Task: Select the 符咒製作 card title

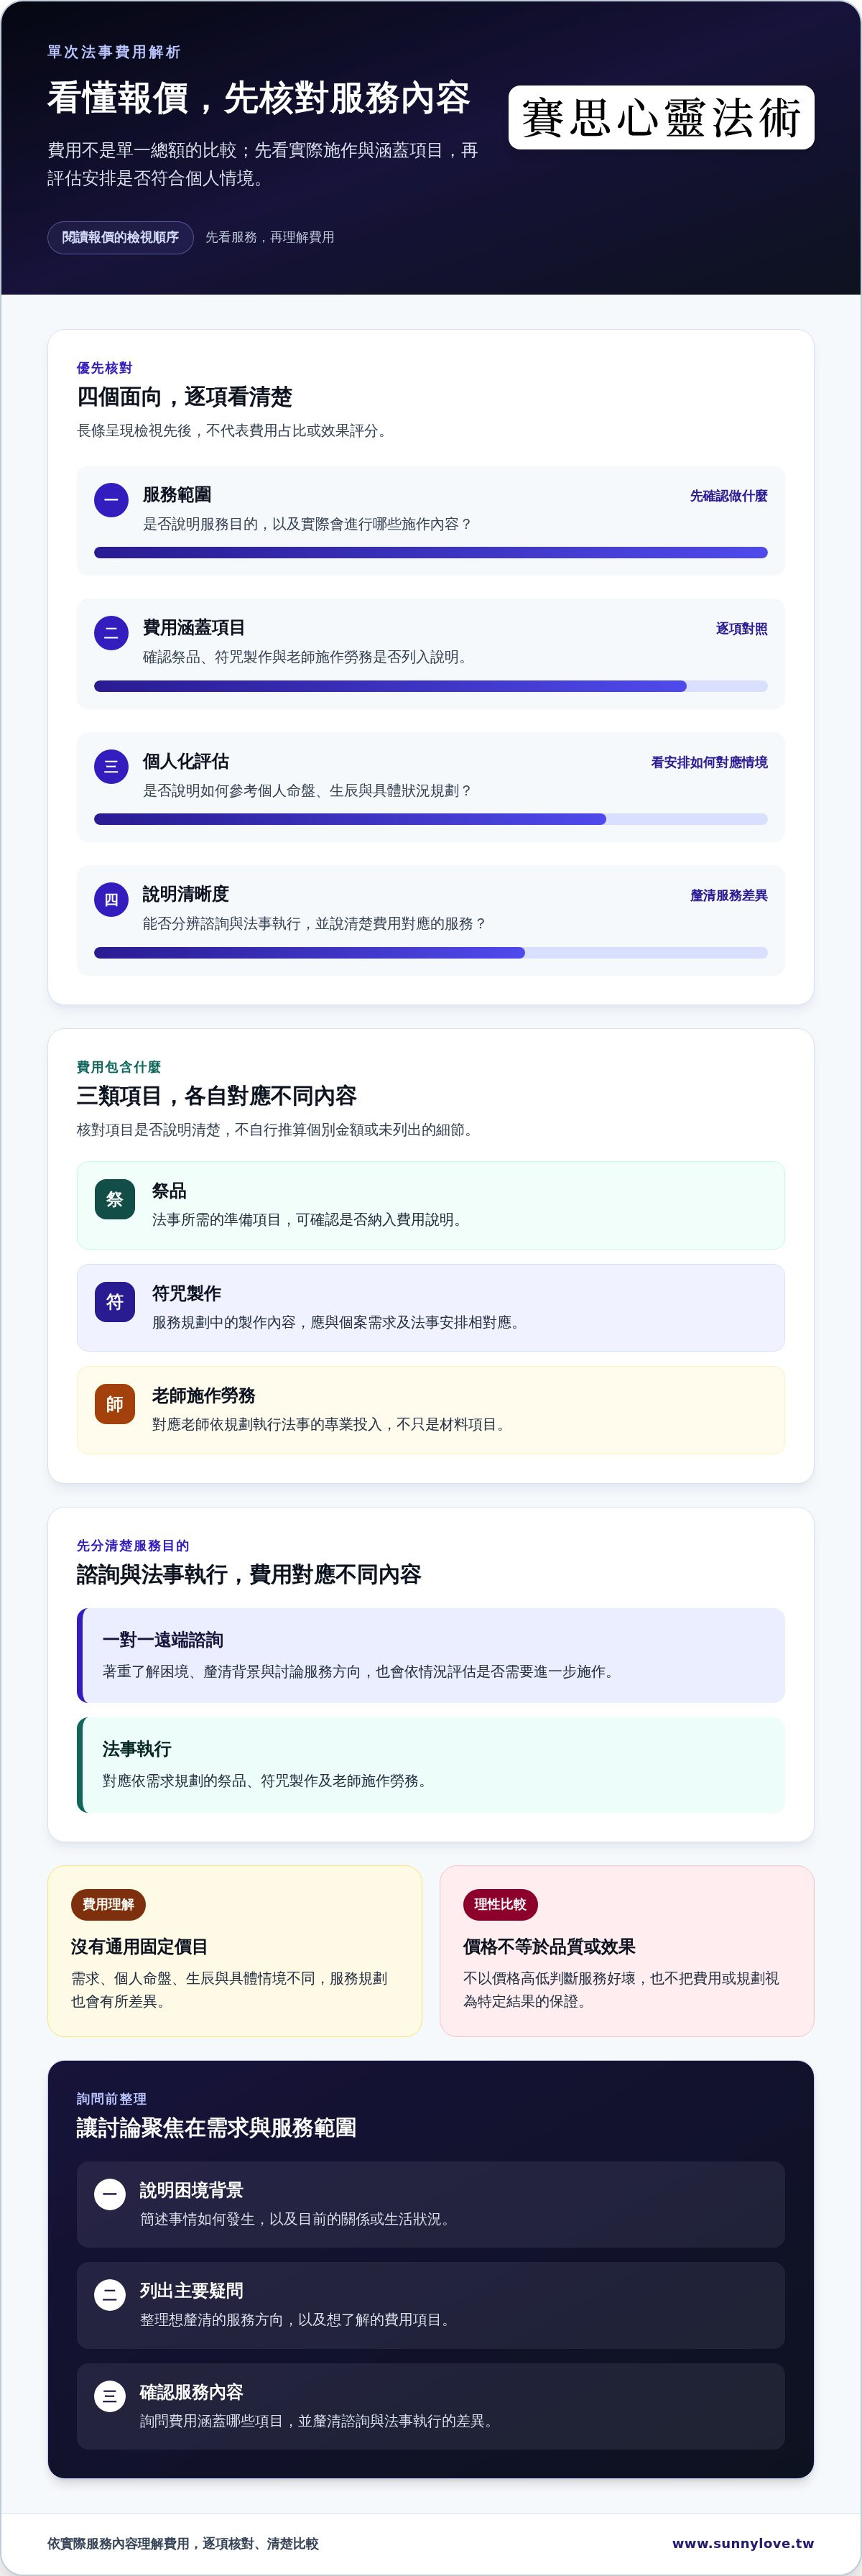Action: 187,1293
